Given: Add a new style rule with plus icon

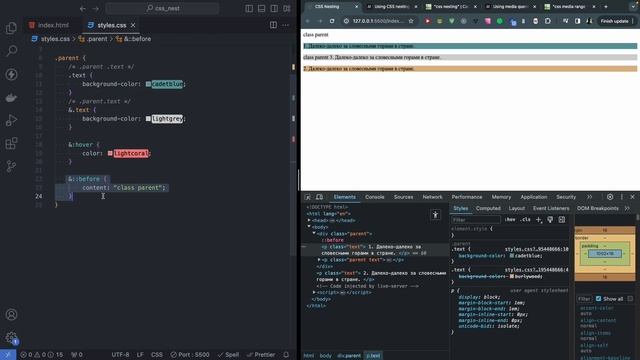Looking at the screenshot, I should point(538,220).
